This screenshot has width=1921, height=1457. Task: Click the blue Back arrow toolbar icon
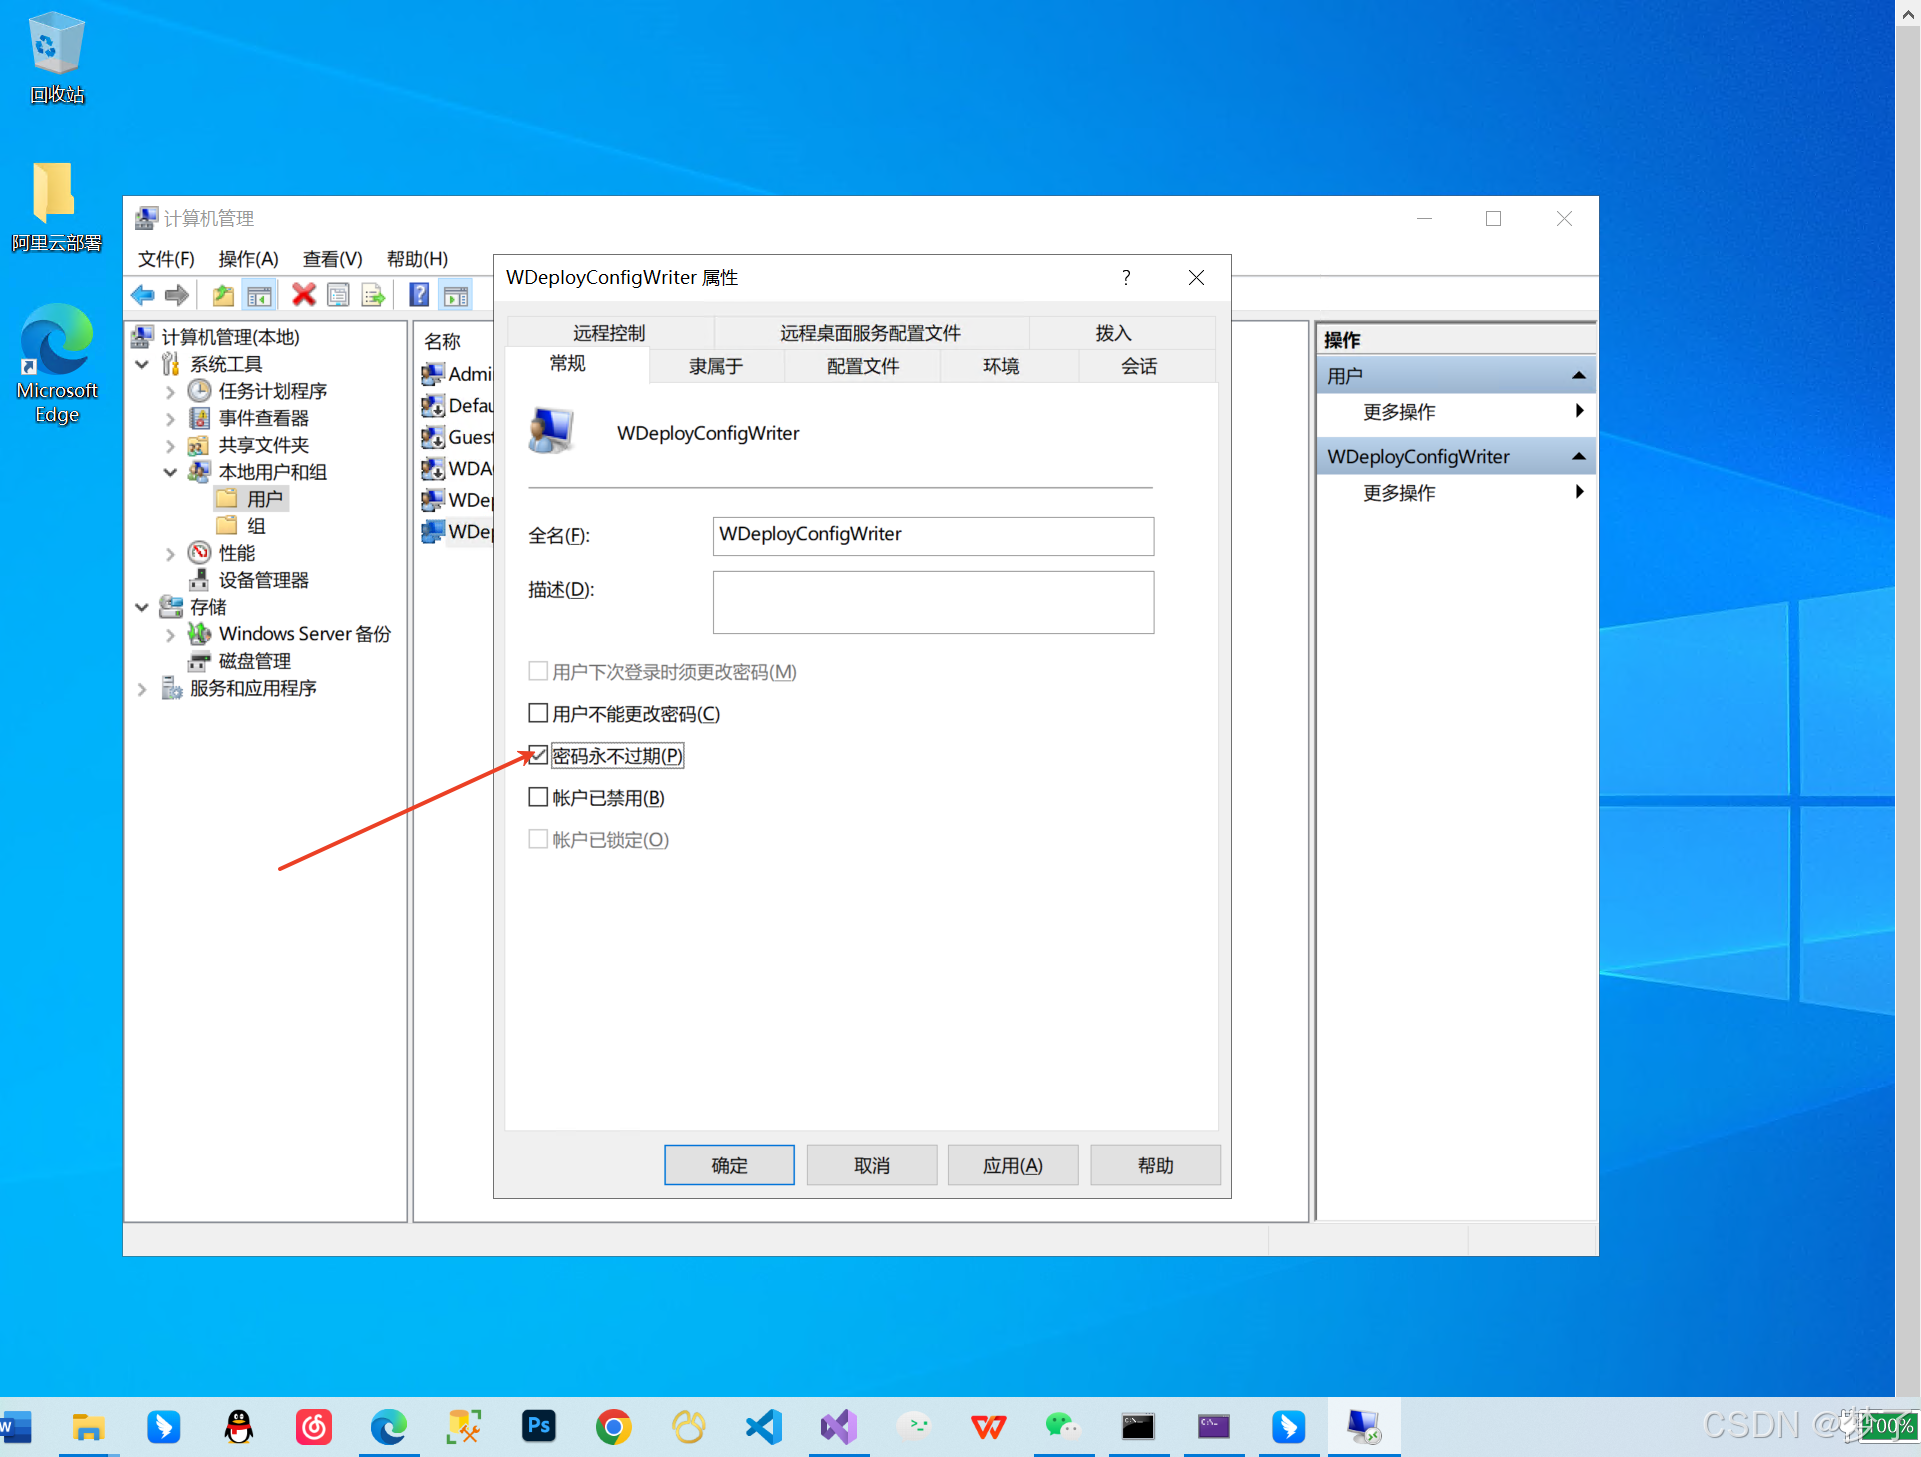point(143,295)
